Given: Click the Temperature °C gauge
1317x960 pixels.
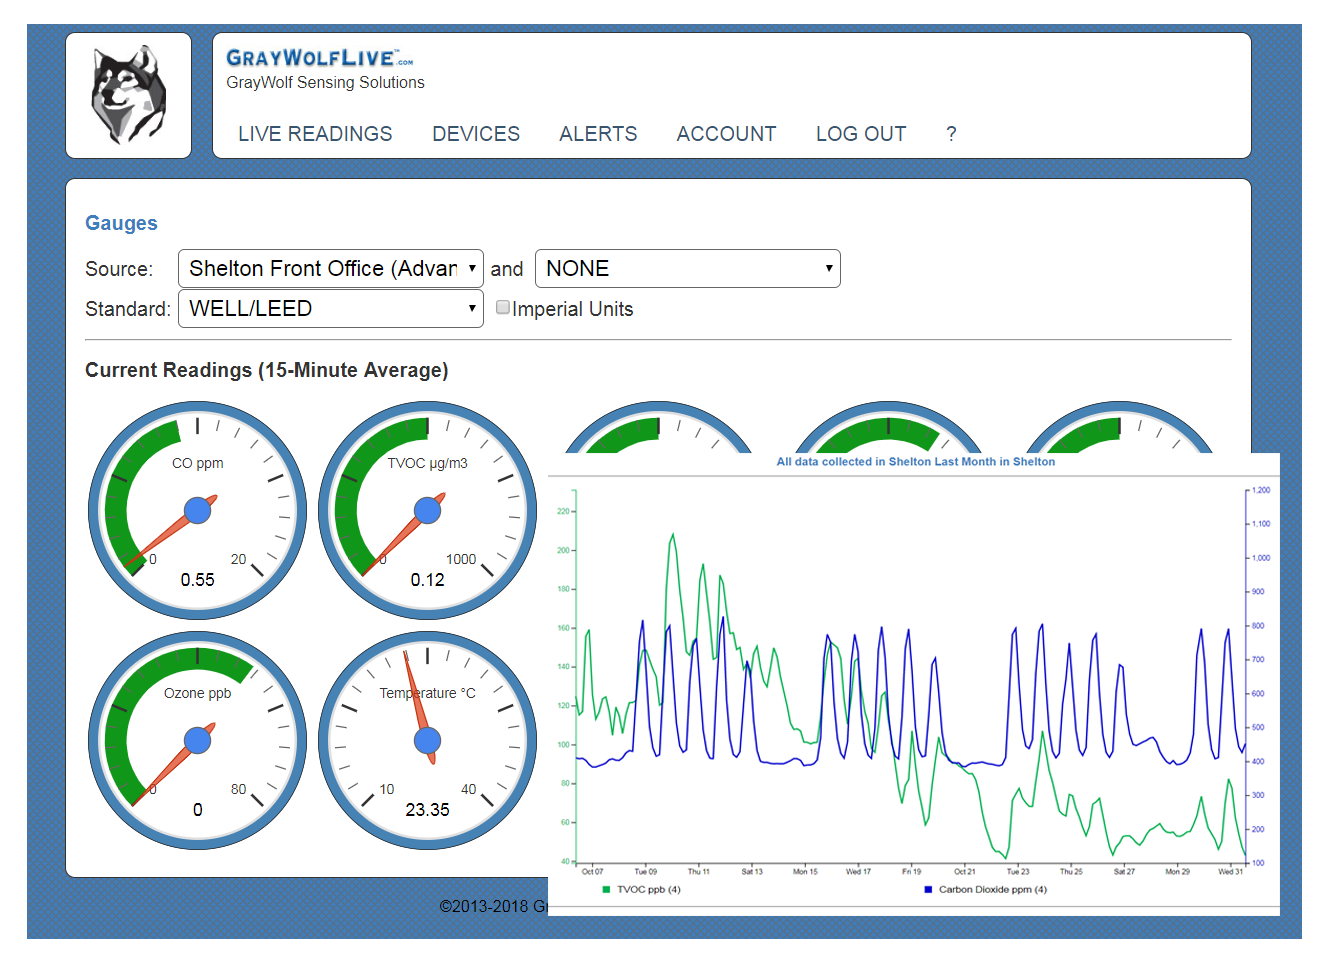Looking at the screenshot, I should pyautogui.click(x=428, y=741).
